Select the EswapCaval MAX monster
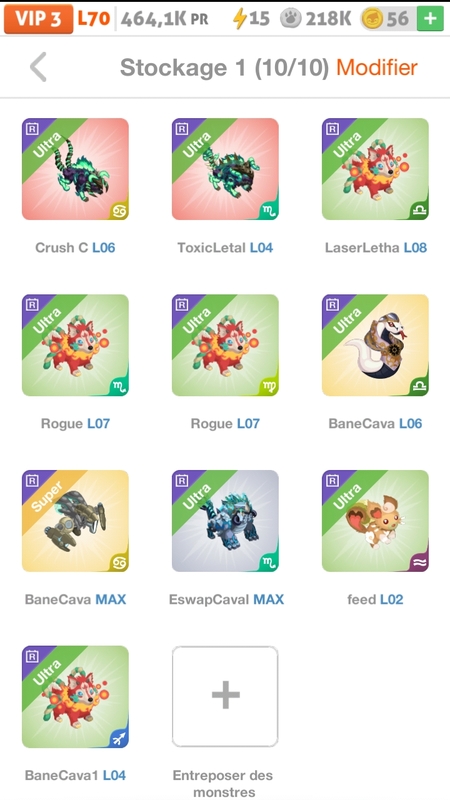450x800 pixels. pyautogui.click(x=225, y=521)
